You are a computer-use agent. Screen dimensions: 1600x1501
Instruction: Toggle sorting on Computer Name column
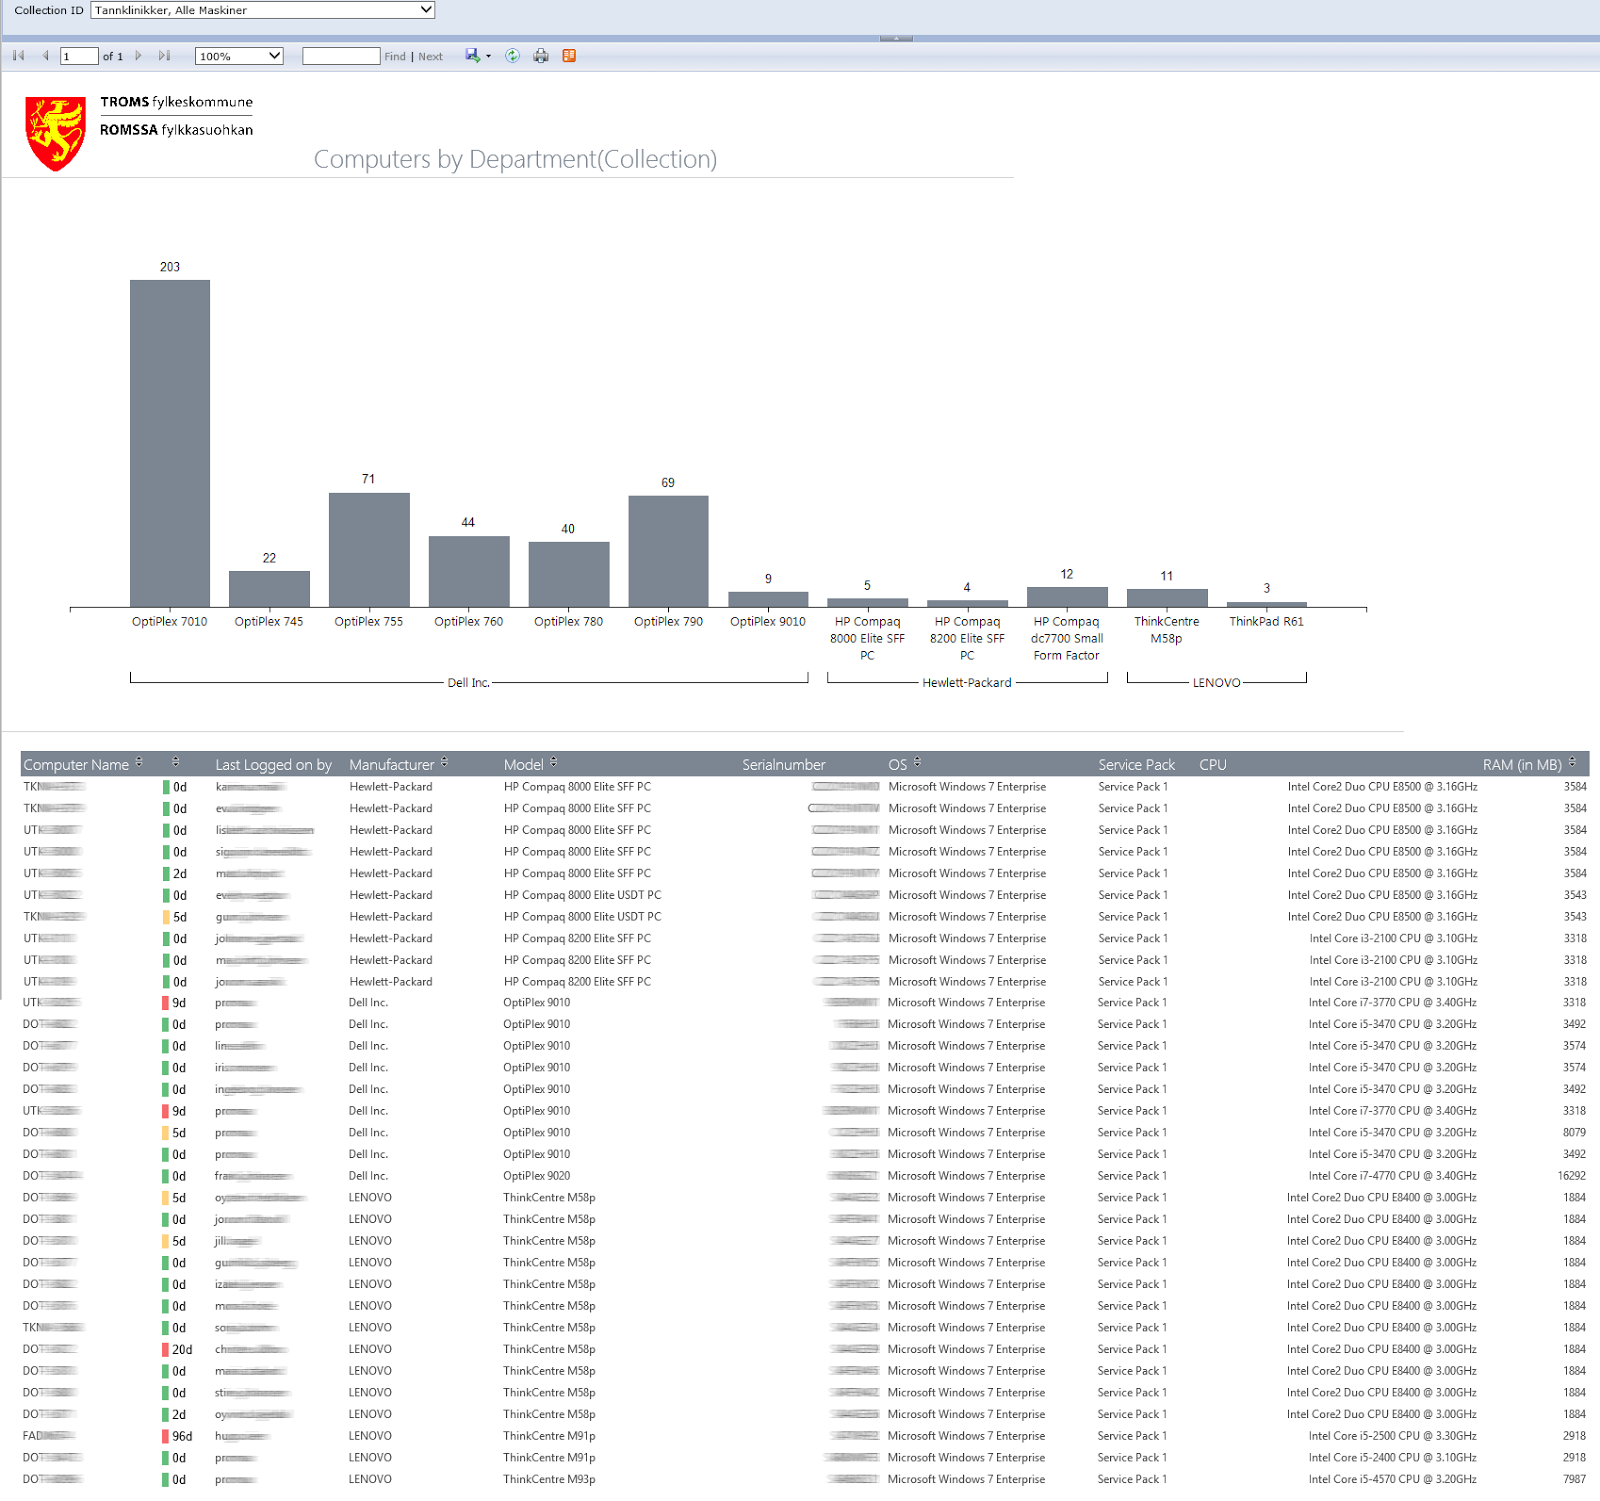[139, 761]
